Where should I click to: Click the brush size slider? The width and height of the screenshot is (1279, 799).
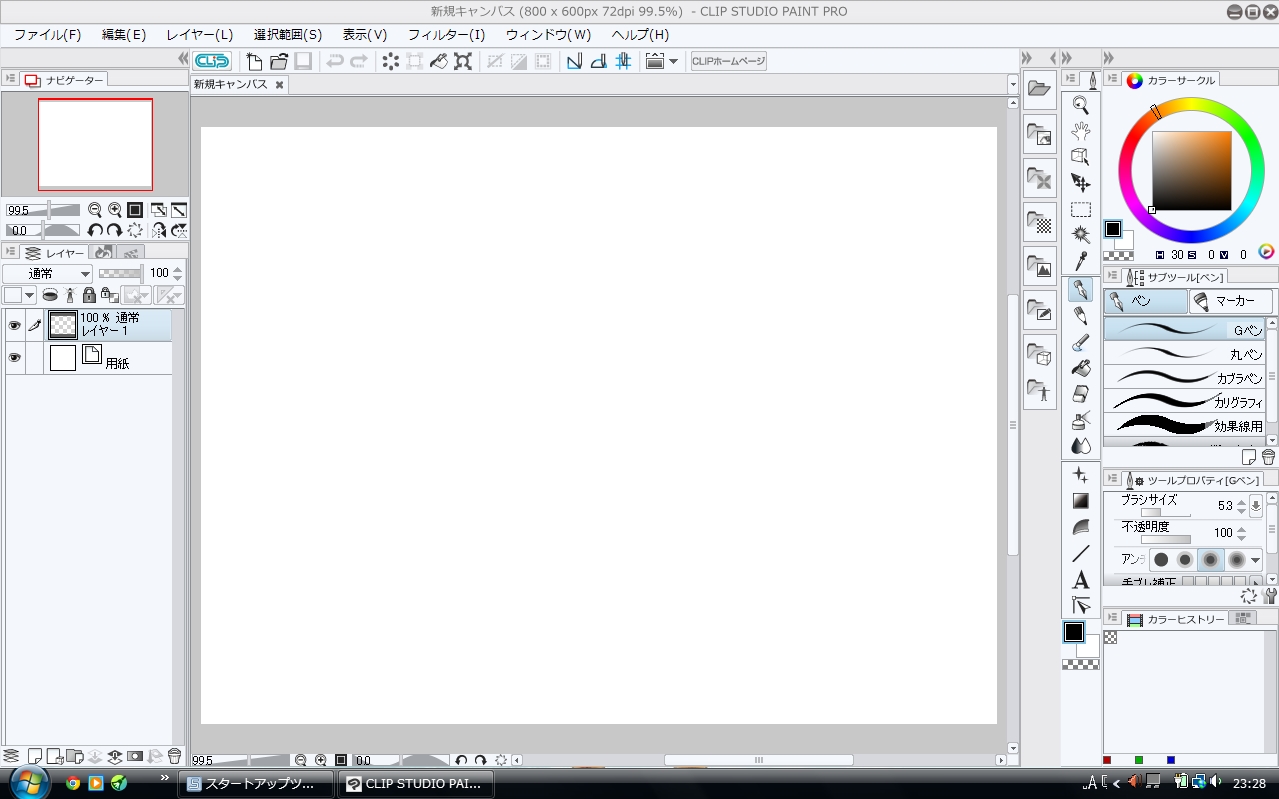(x=1165, y=512)
